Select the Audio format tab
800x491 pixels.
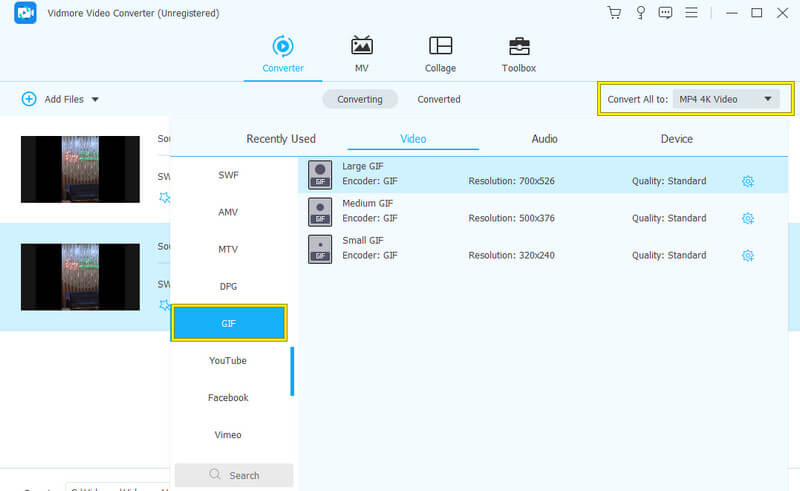[x=544, y=139]
